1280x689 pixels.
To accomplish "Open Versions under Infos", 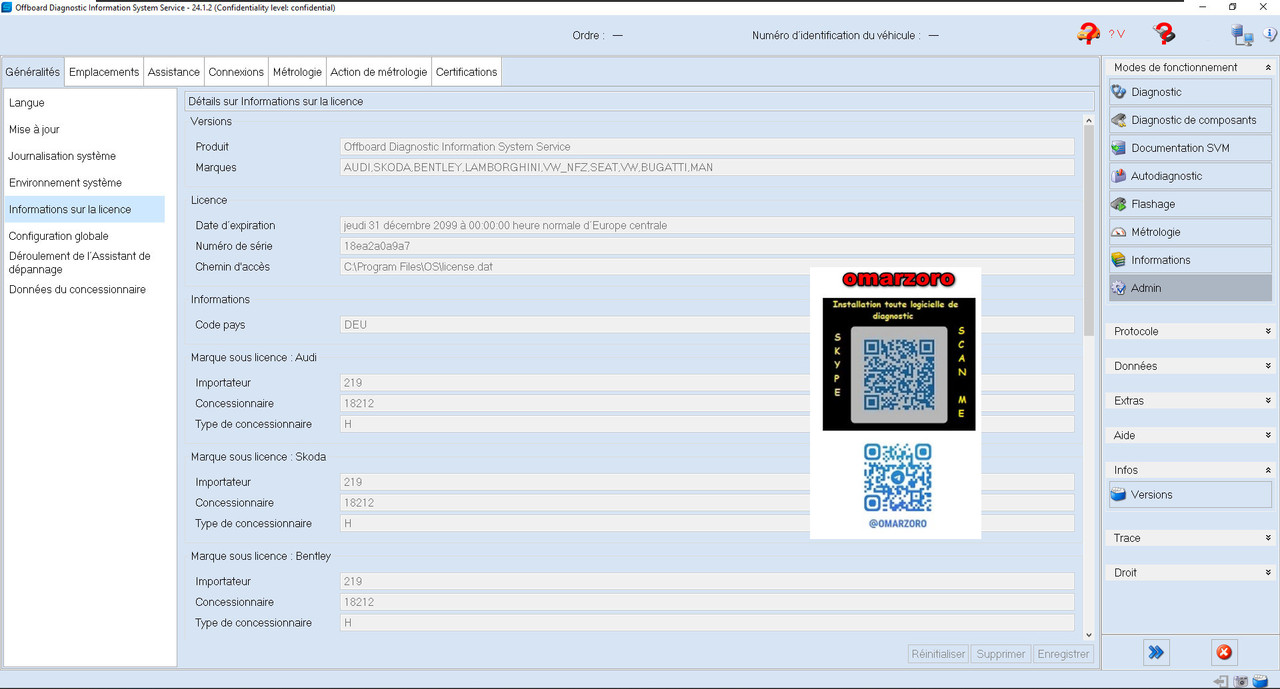I will click(1190, 495).
